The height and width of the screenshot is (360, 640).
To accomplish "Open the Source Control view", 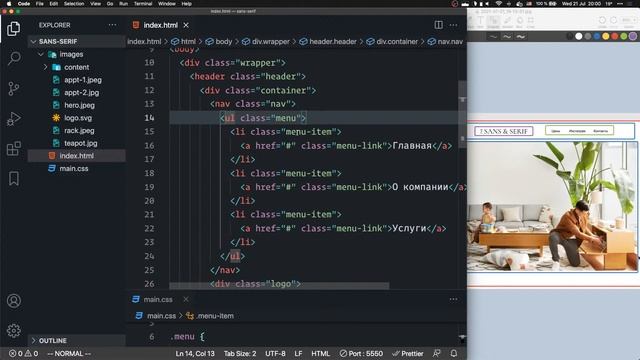I will (x=13, y=89).
